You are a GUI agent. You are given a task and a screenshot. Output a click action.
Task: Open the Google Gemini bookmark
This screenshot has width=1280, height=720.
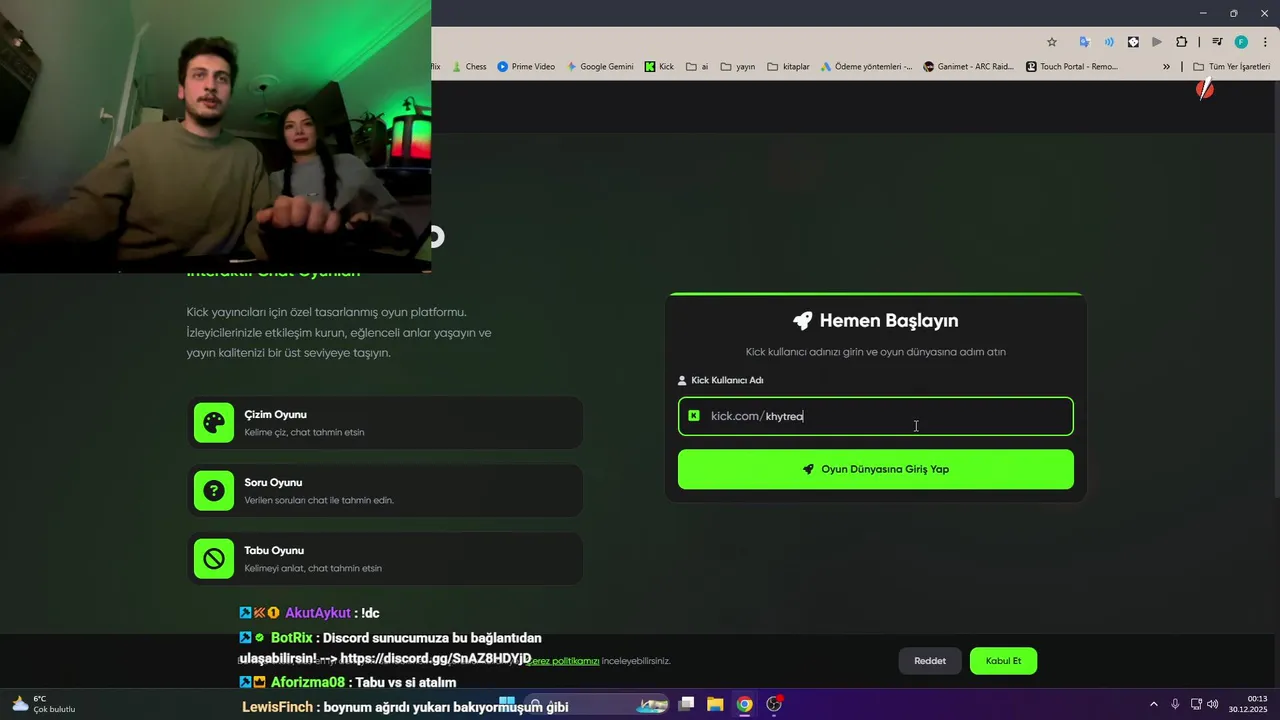(600, 67)
